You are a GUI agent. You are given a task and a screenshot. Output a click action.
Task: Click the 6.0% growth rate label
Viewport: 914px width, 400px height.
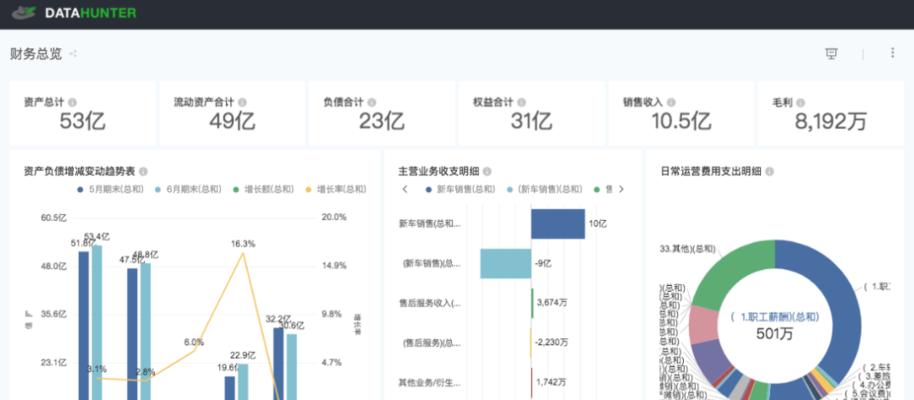pos(194,342)
